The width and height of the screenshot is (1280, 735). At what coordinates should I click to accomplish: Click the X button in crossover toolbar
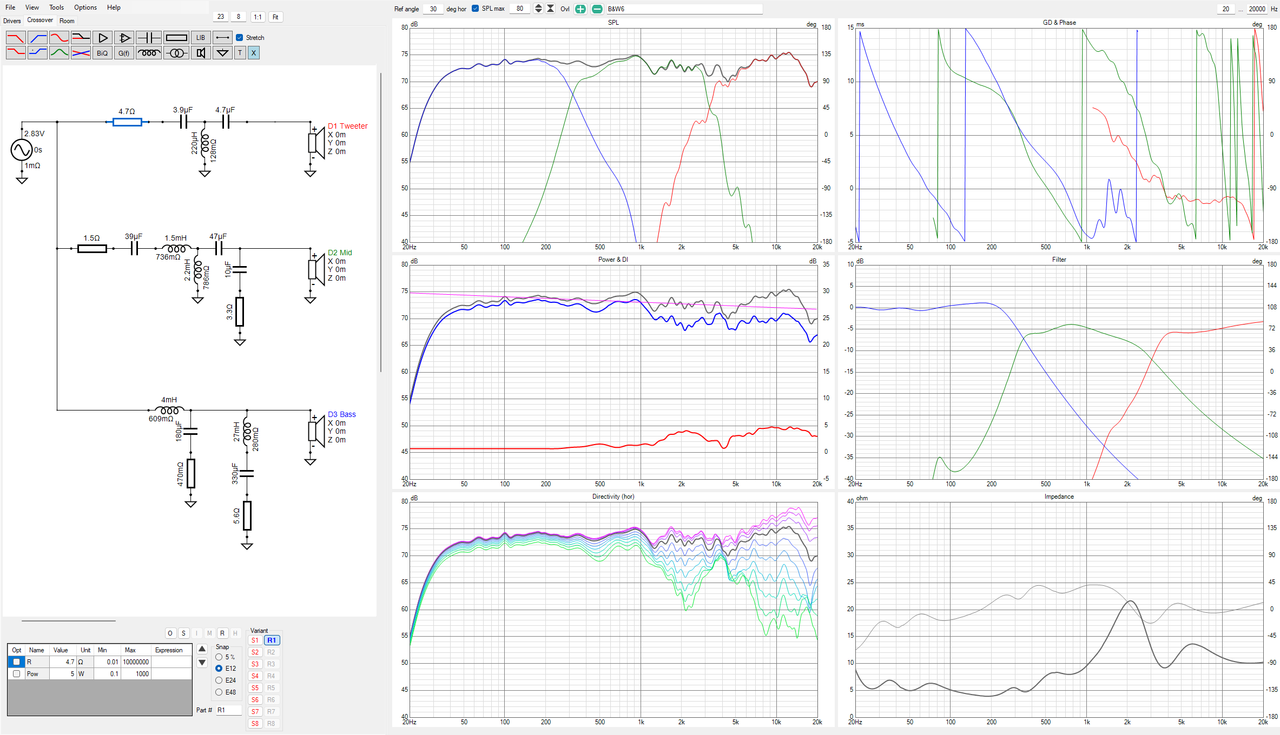(253, 52)
